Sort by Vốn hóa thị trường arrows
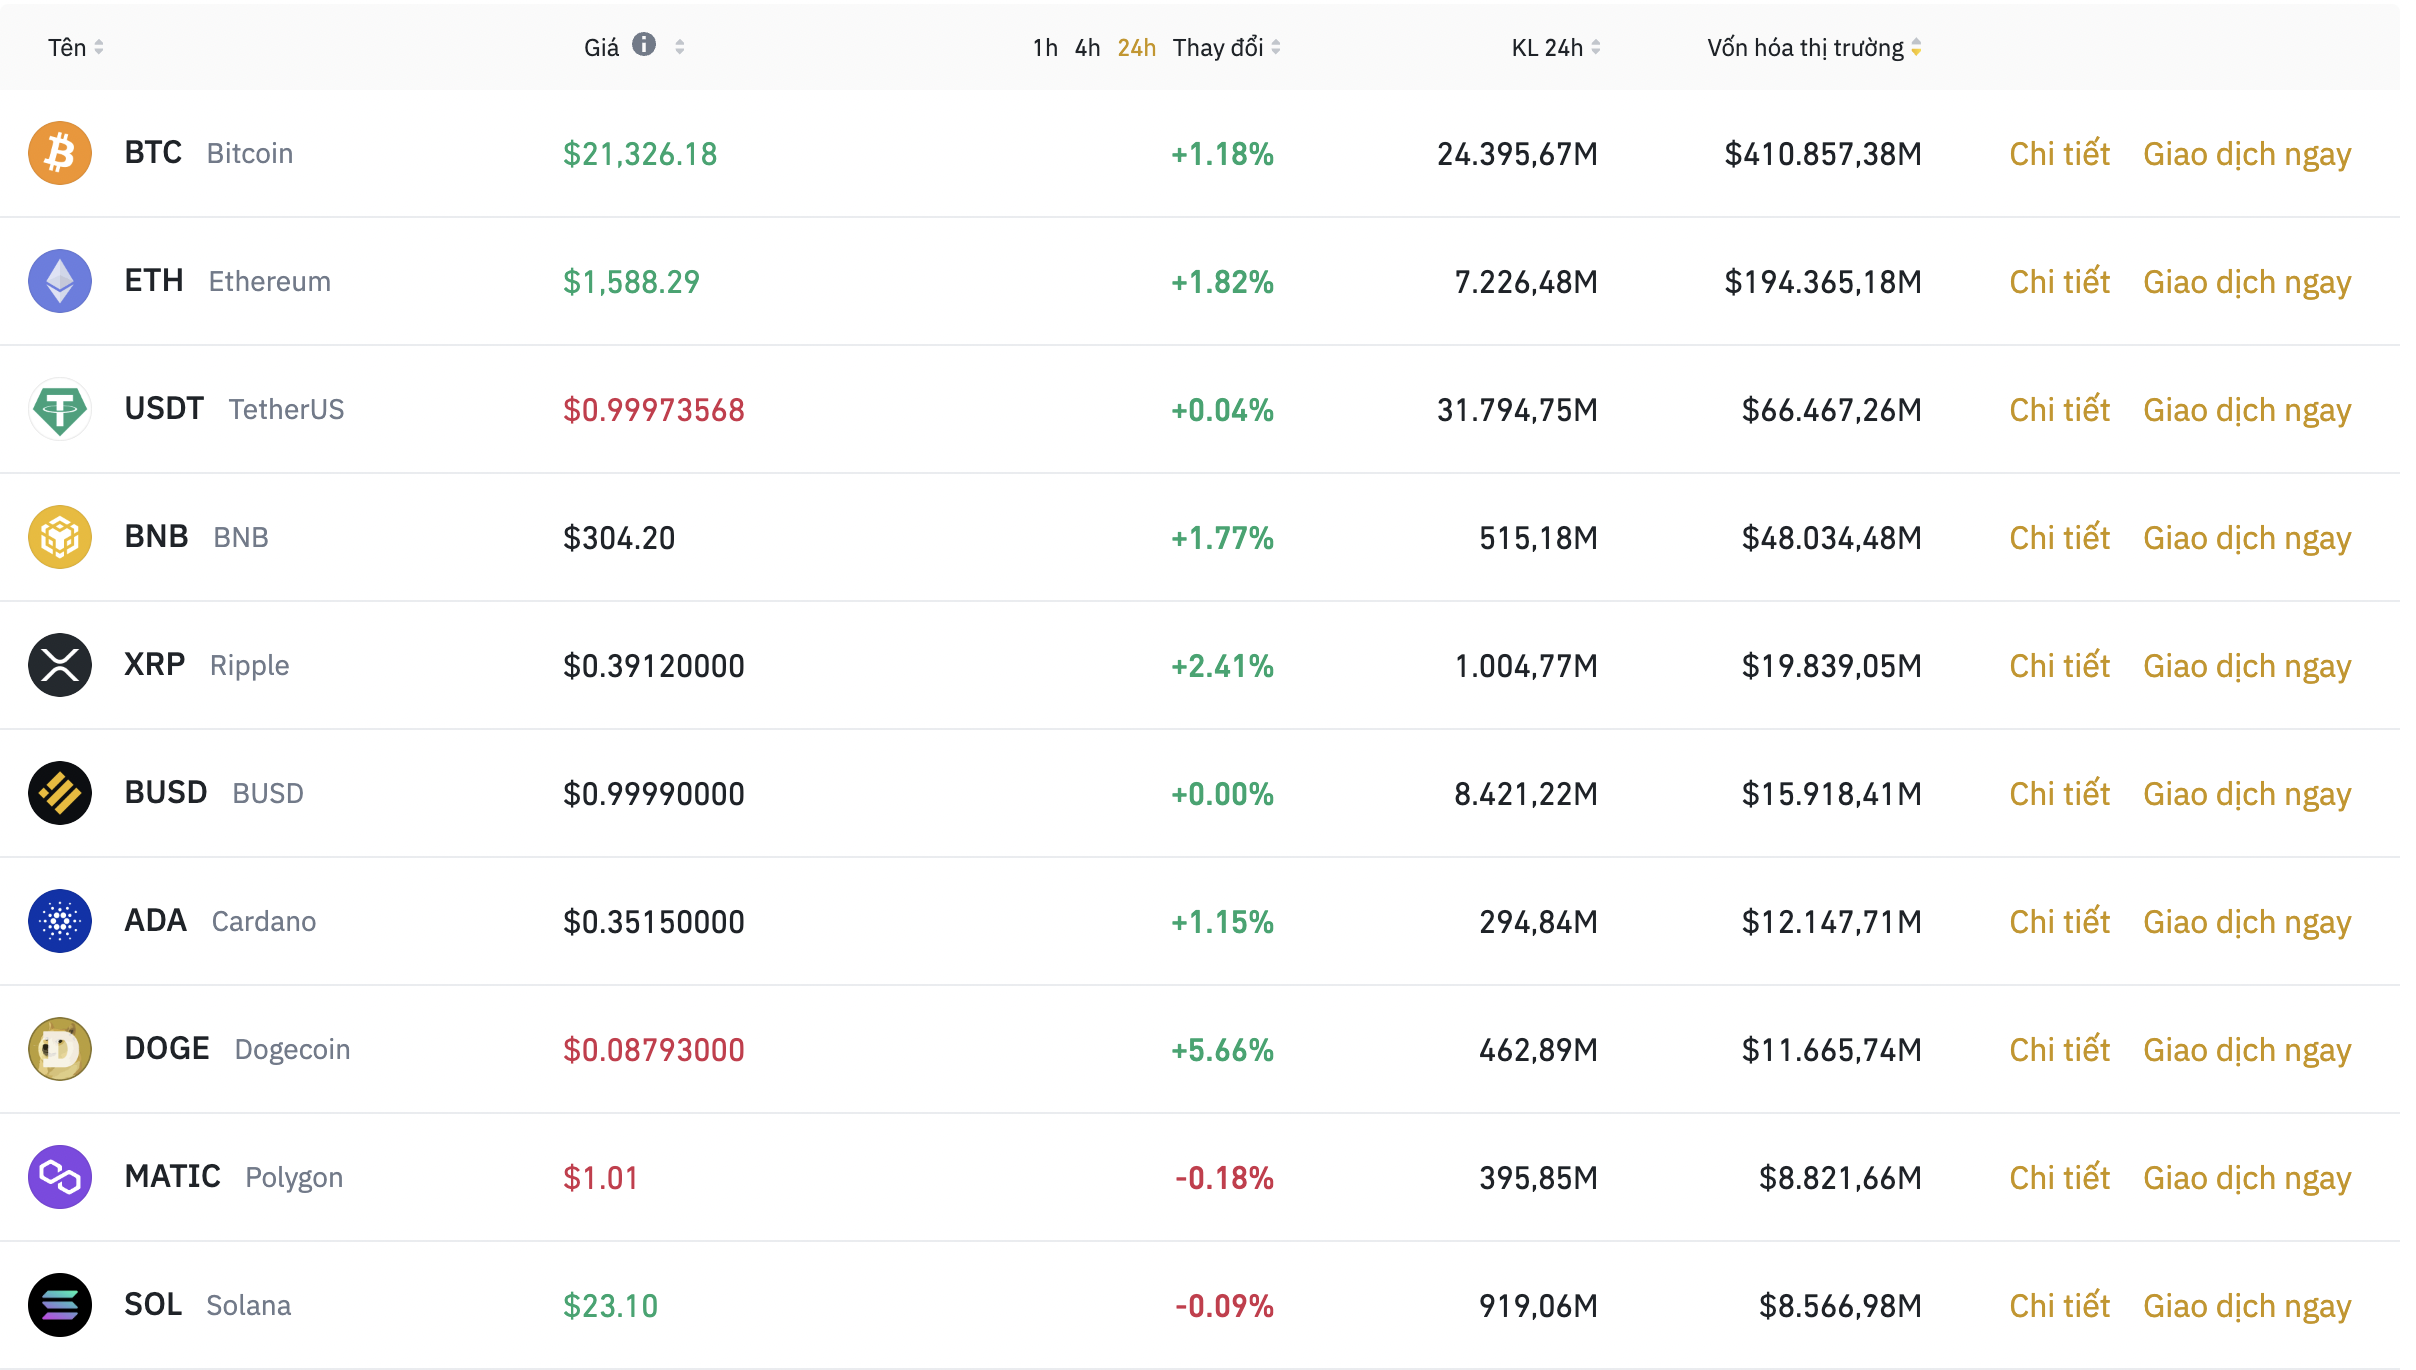This screenshot has height=1370, width=2416. (1916, 47)
